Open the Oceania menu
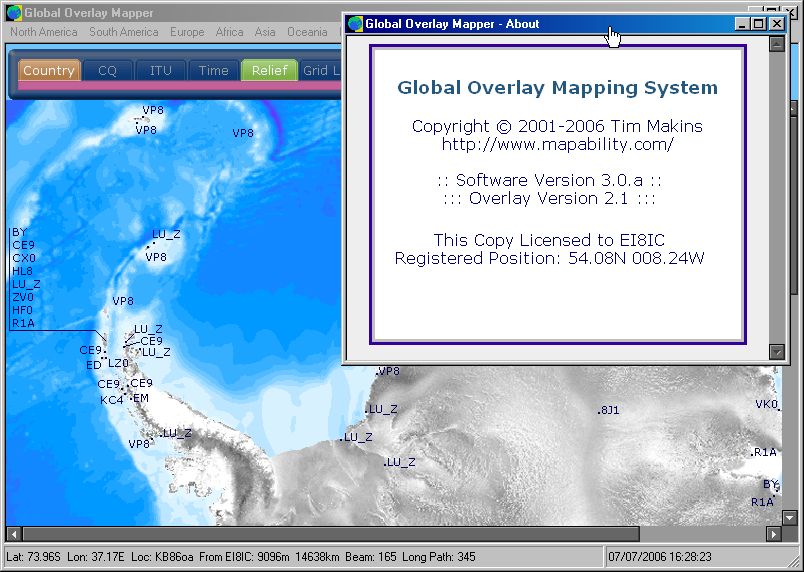 (307, 32)
